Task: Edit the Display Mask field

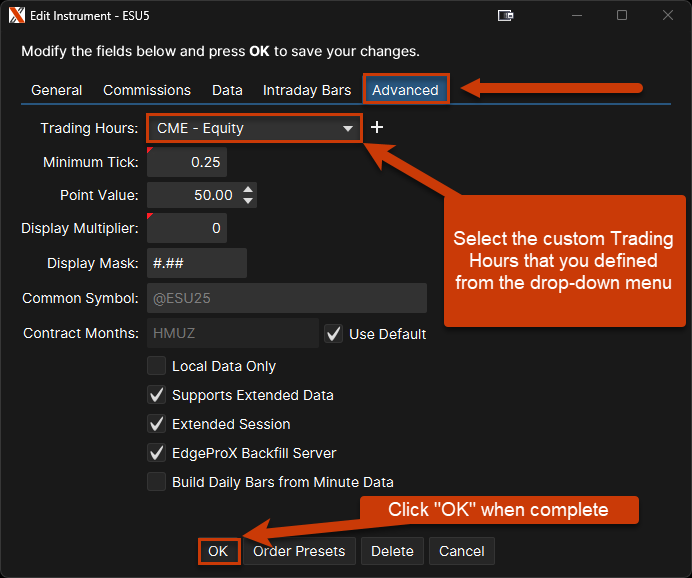Action: pyautogui.click(x=197, y=263)
